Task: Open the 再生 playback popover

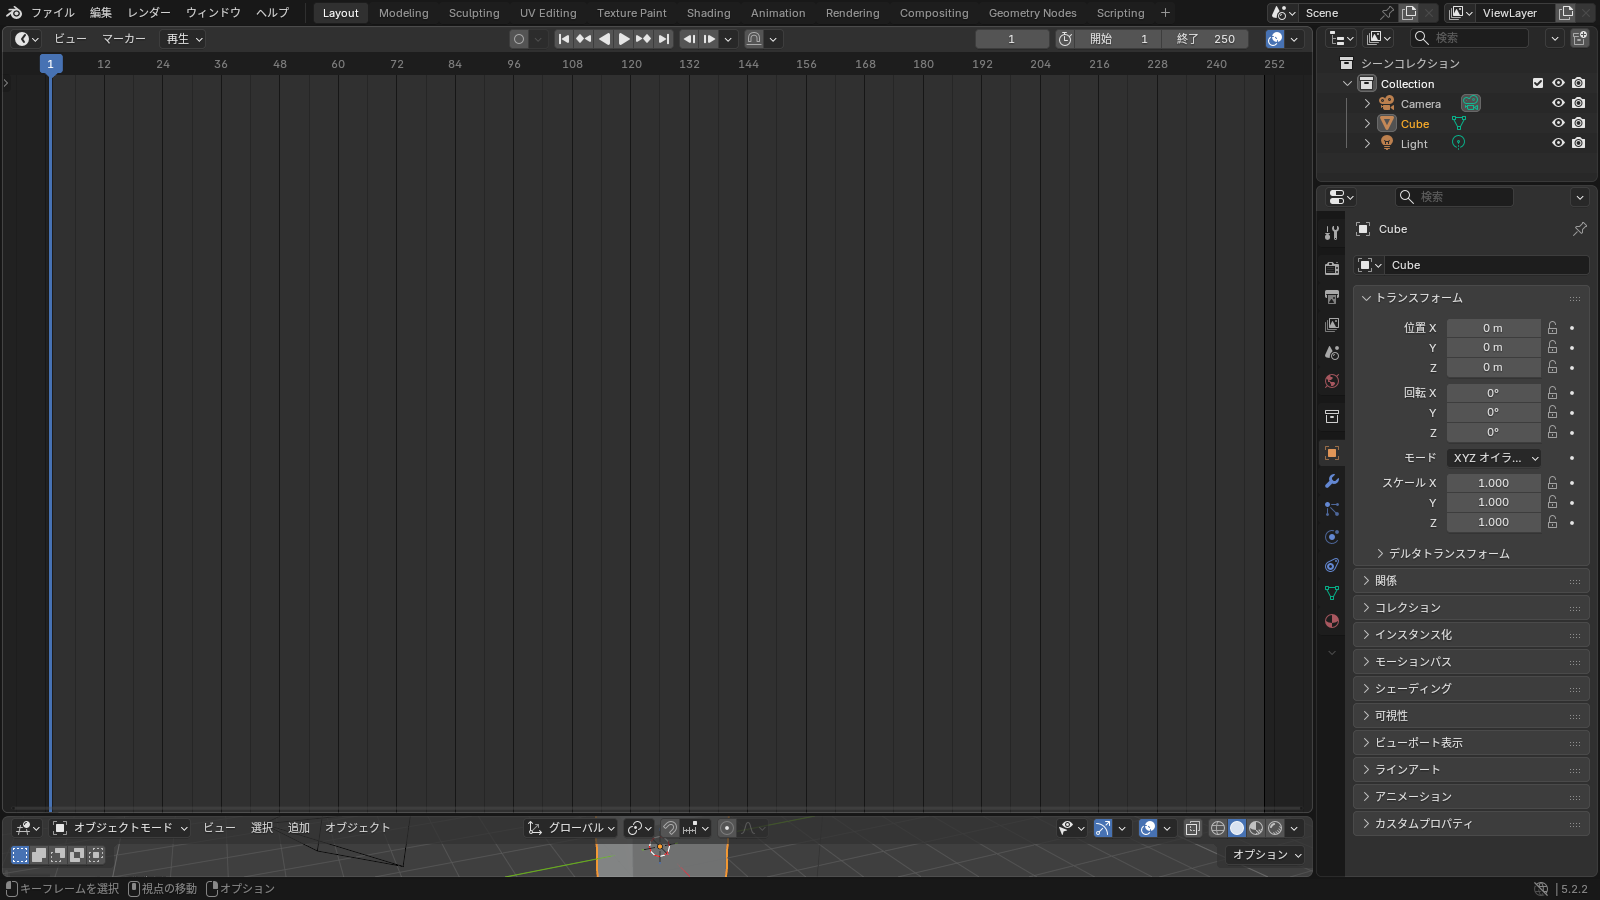Action: [185, 39]
